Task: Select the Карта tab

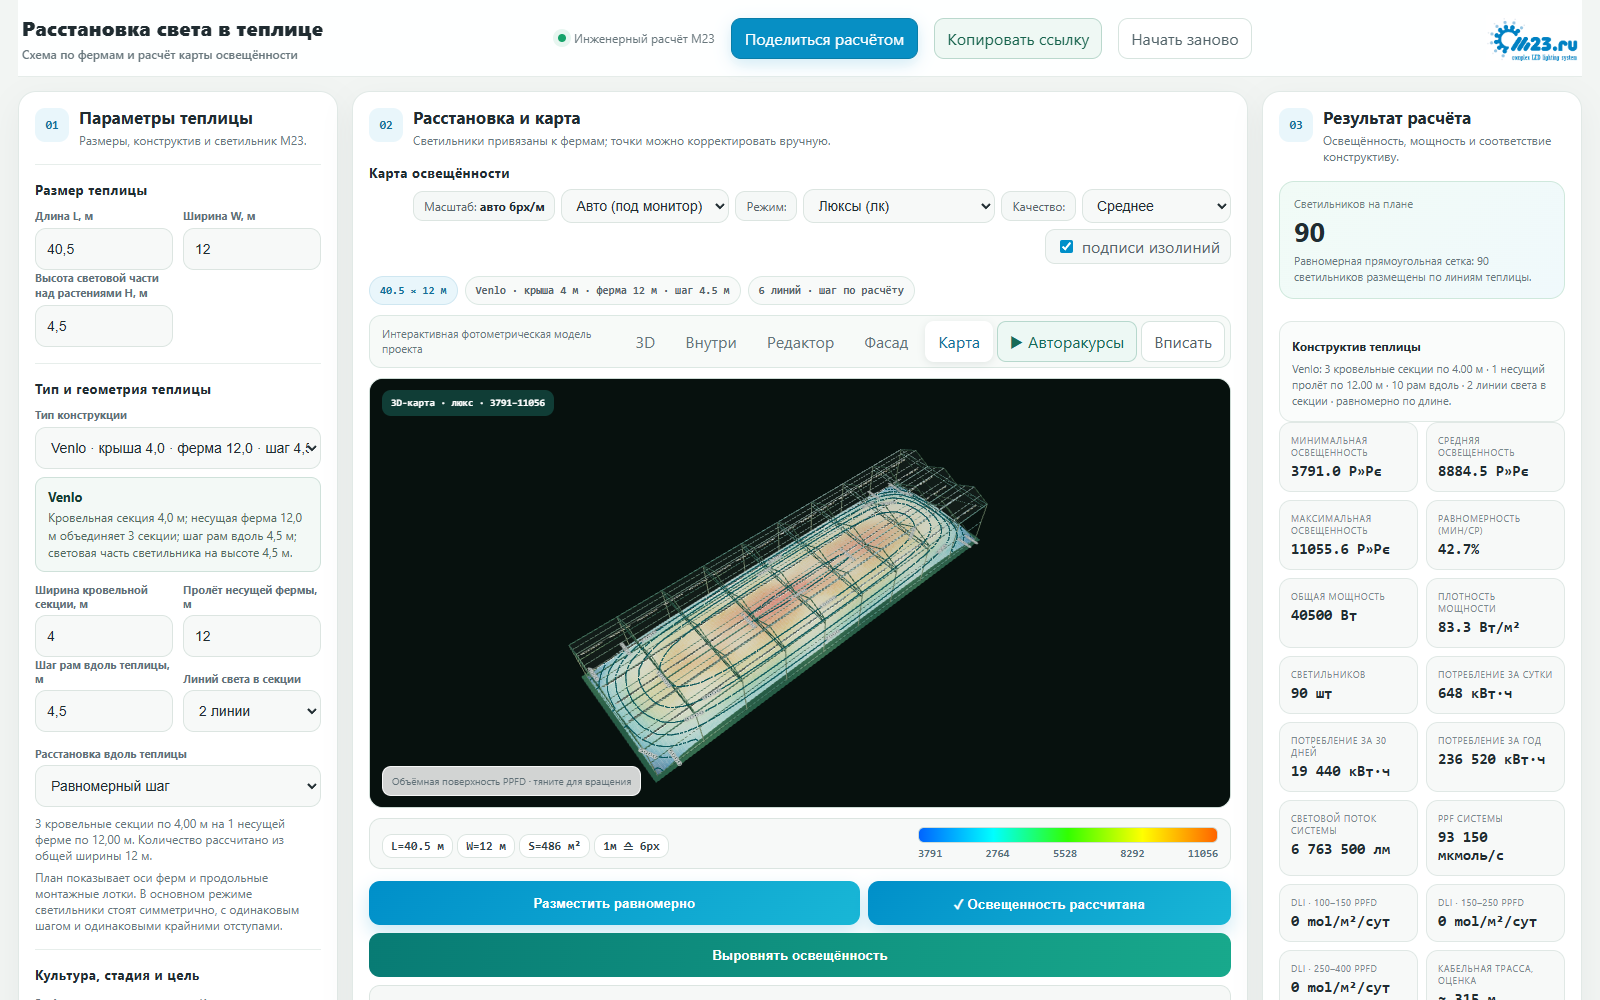Action: (x=959, y=343)
